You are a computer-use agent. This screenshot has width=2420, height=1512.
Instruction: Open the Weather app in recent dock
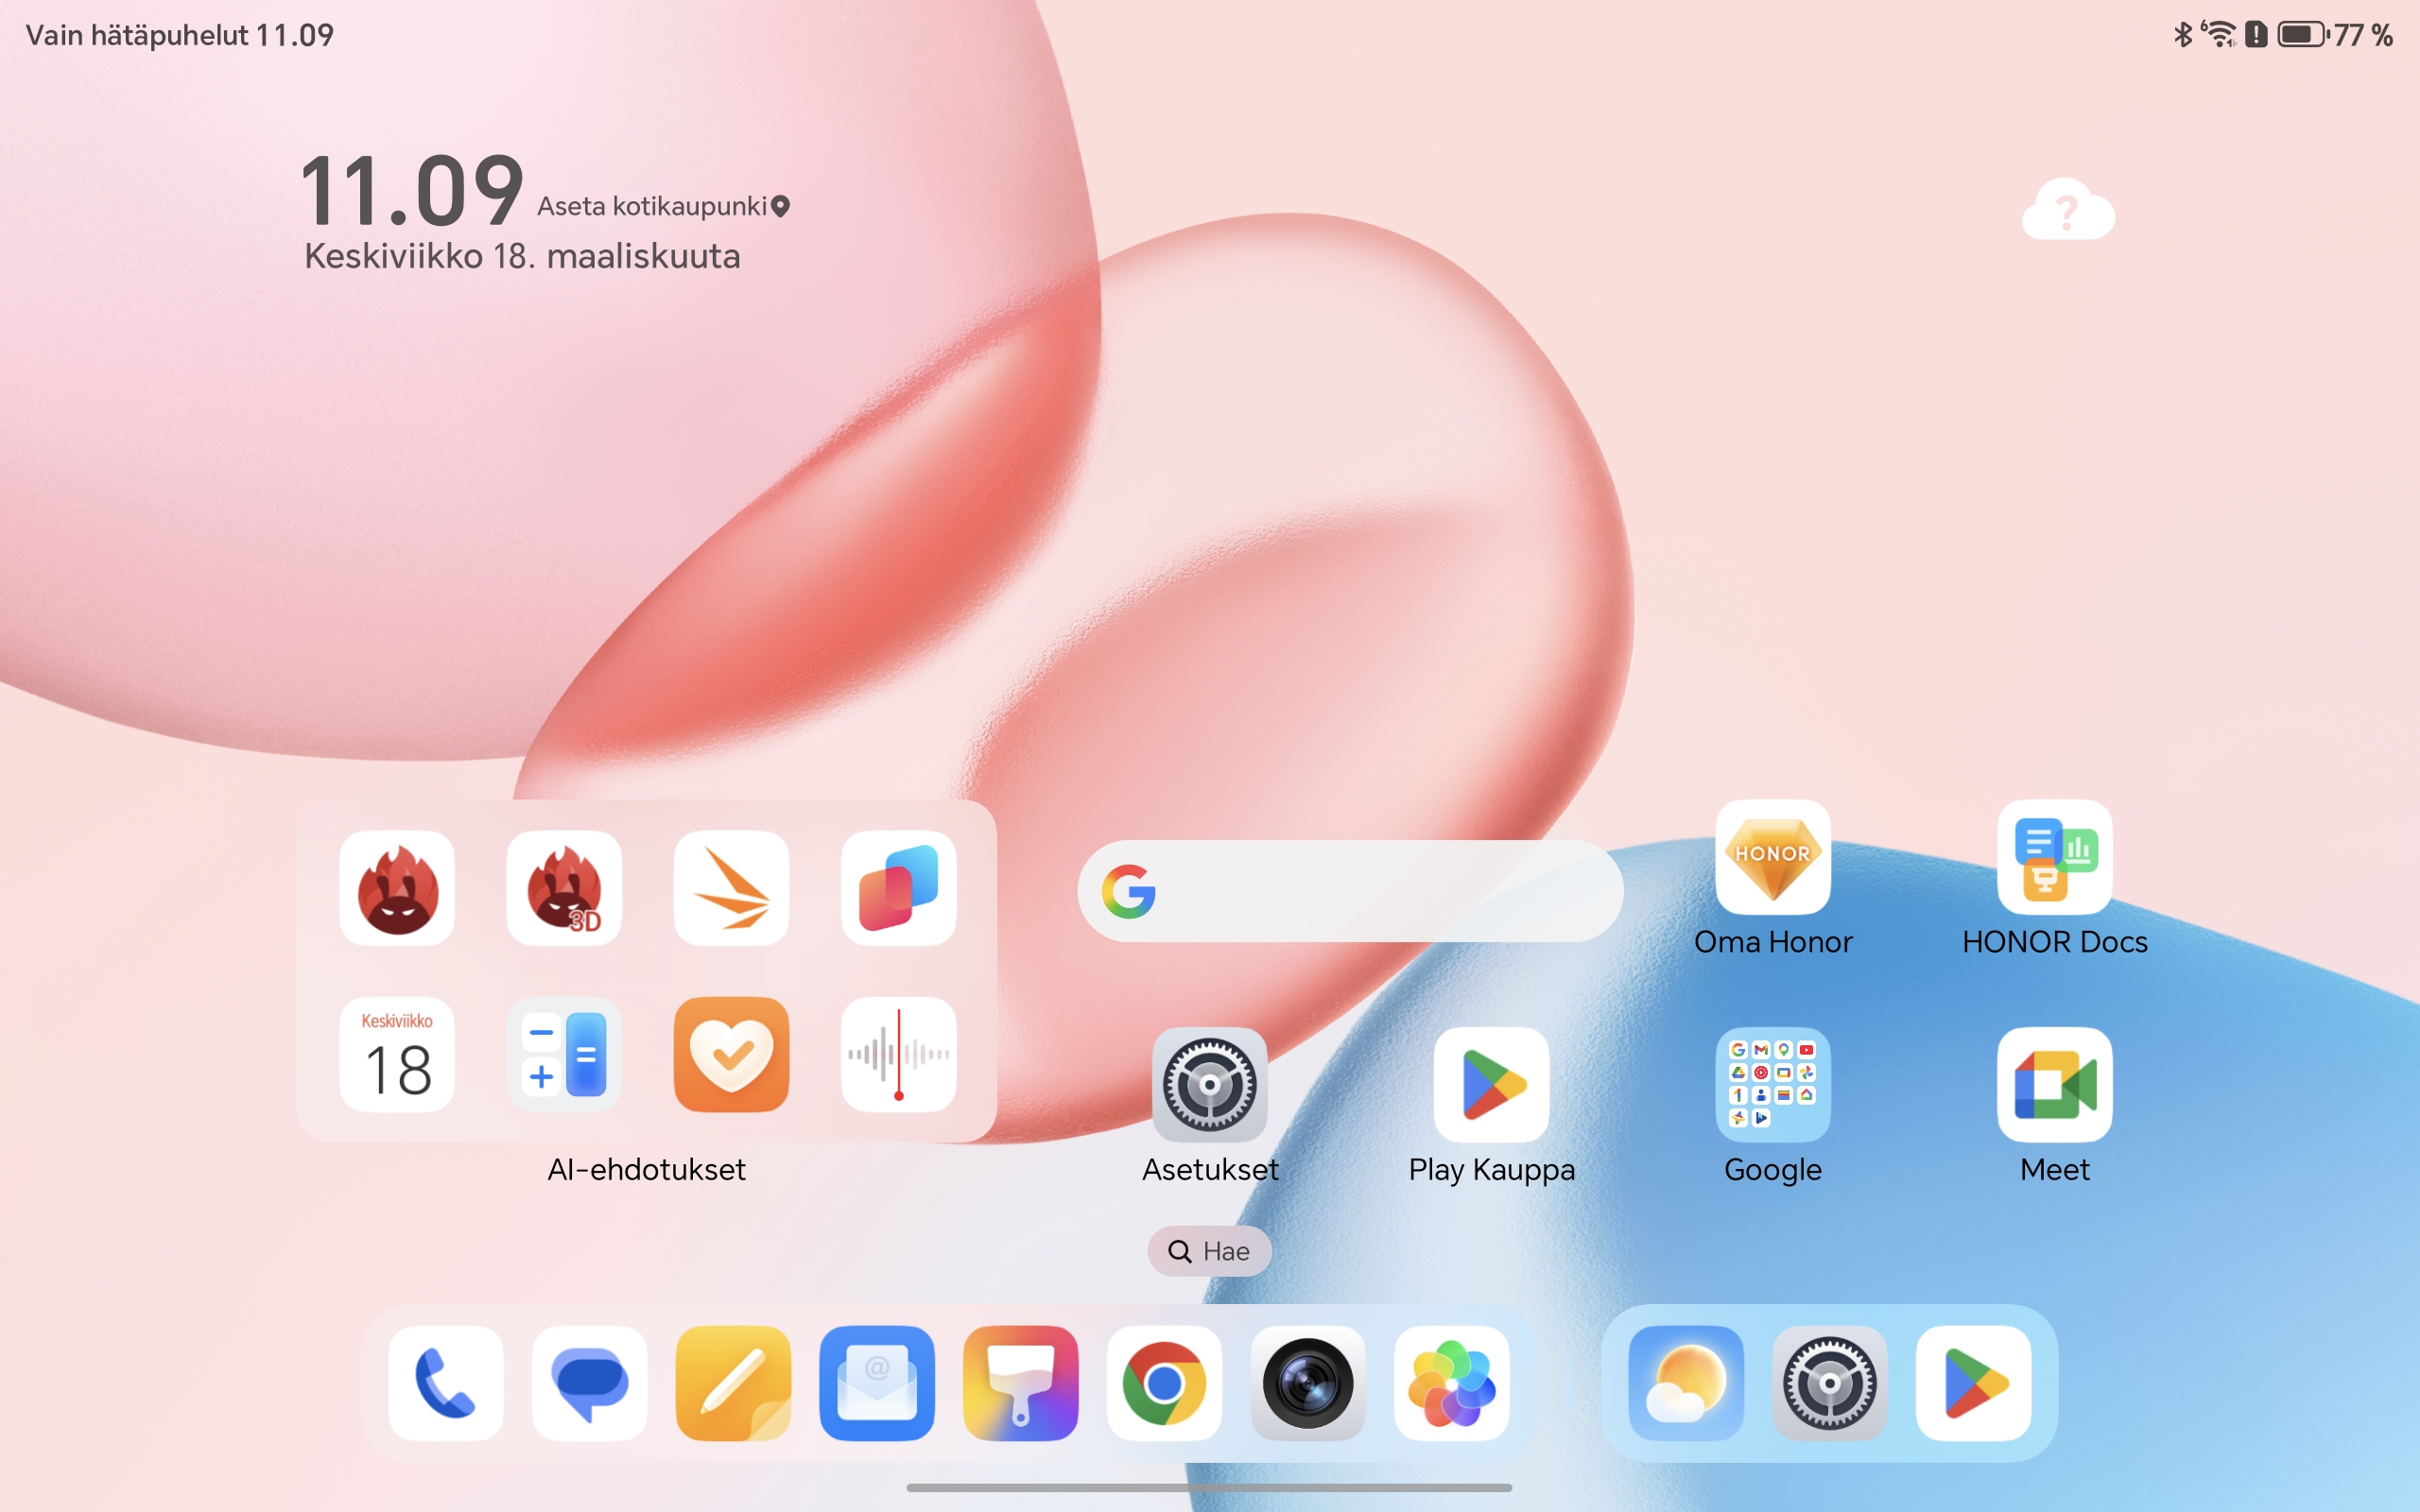tap(1685, 1383)
